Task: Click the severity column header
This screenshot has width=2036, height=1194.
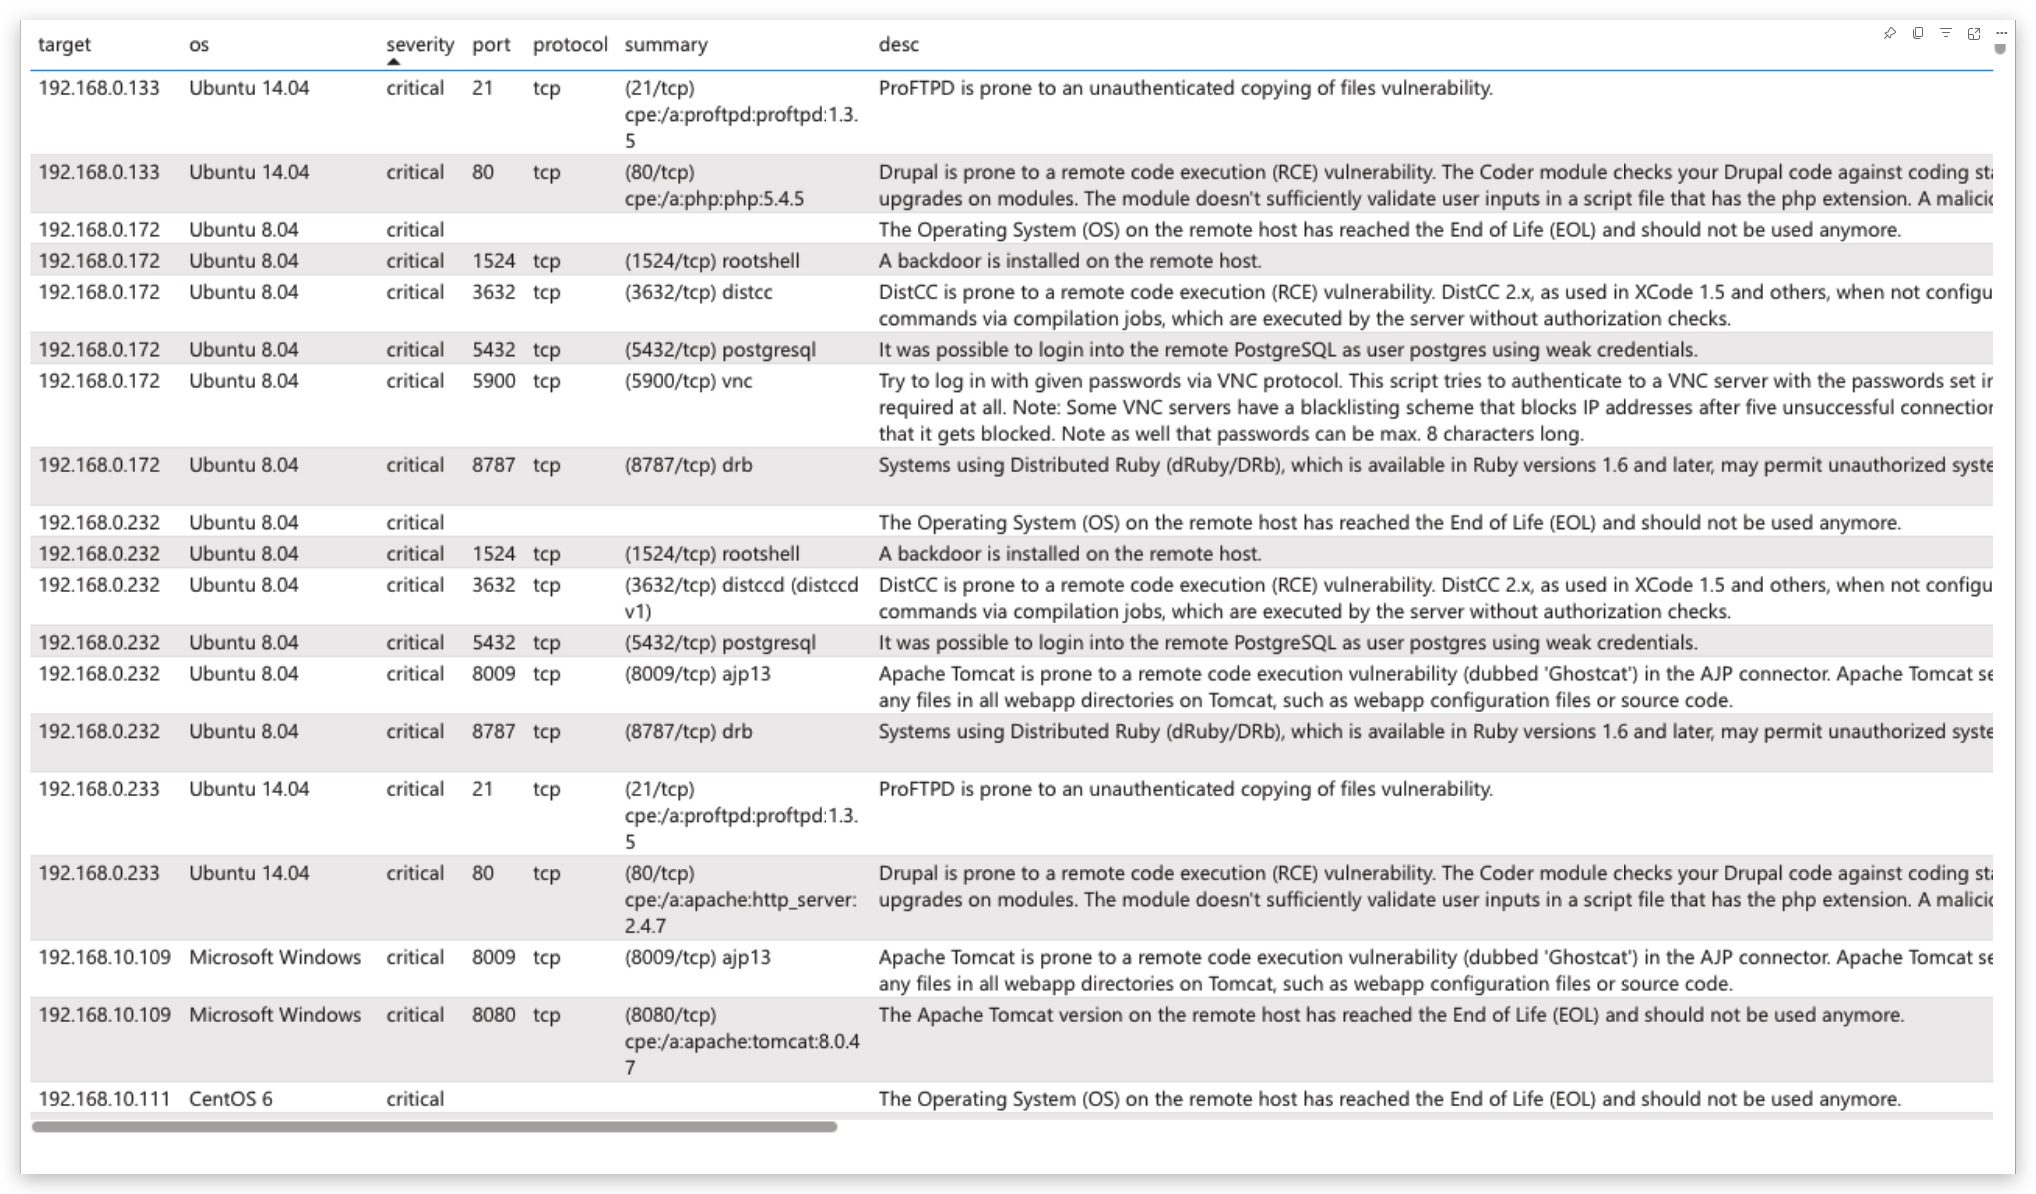Action: [419, 44]
